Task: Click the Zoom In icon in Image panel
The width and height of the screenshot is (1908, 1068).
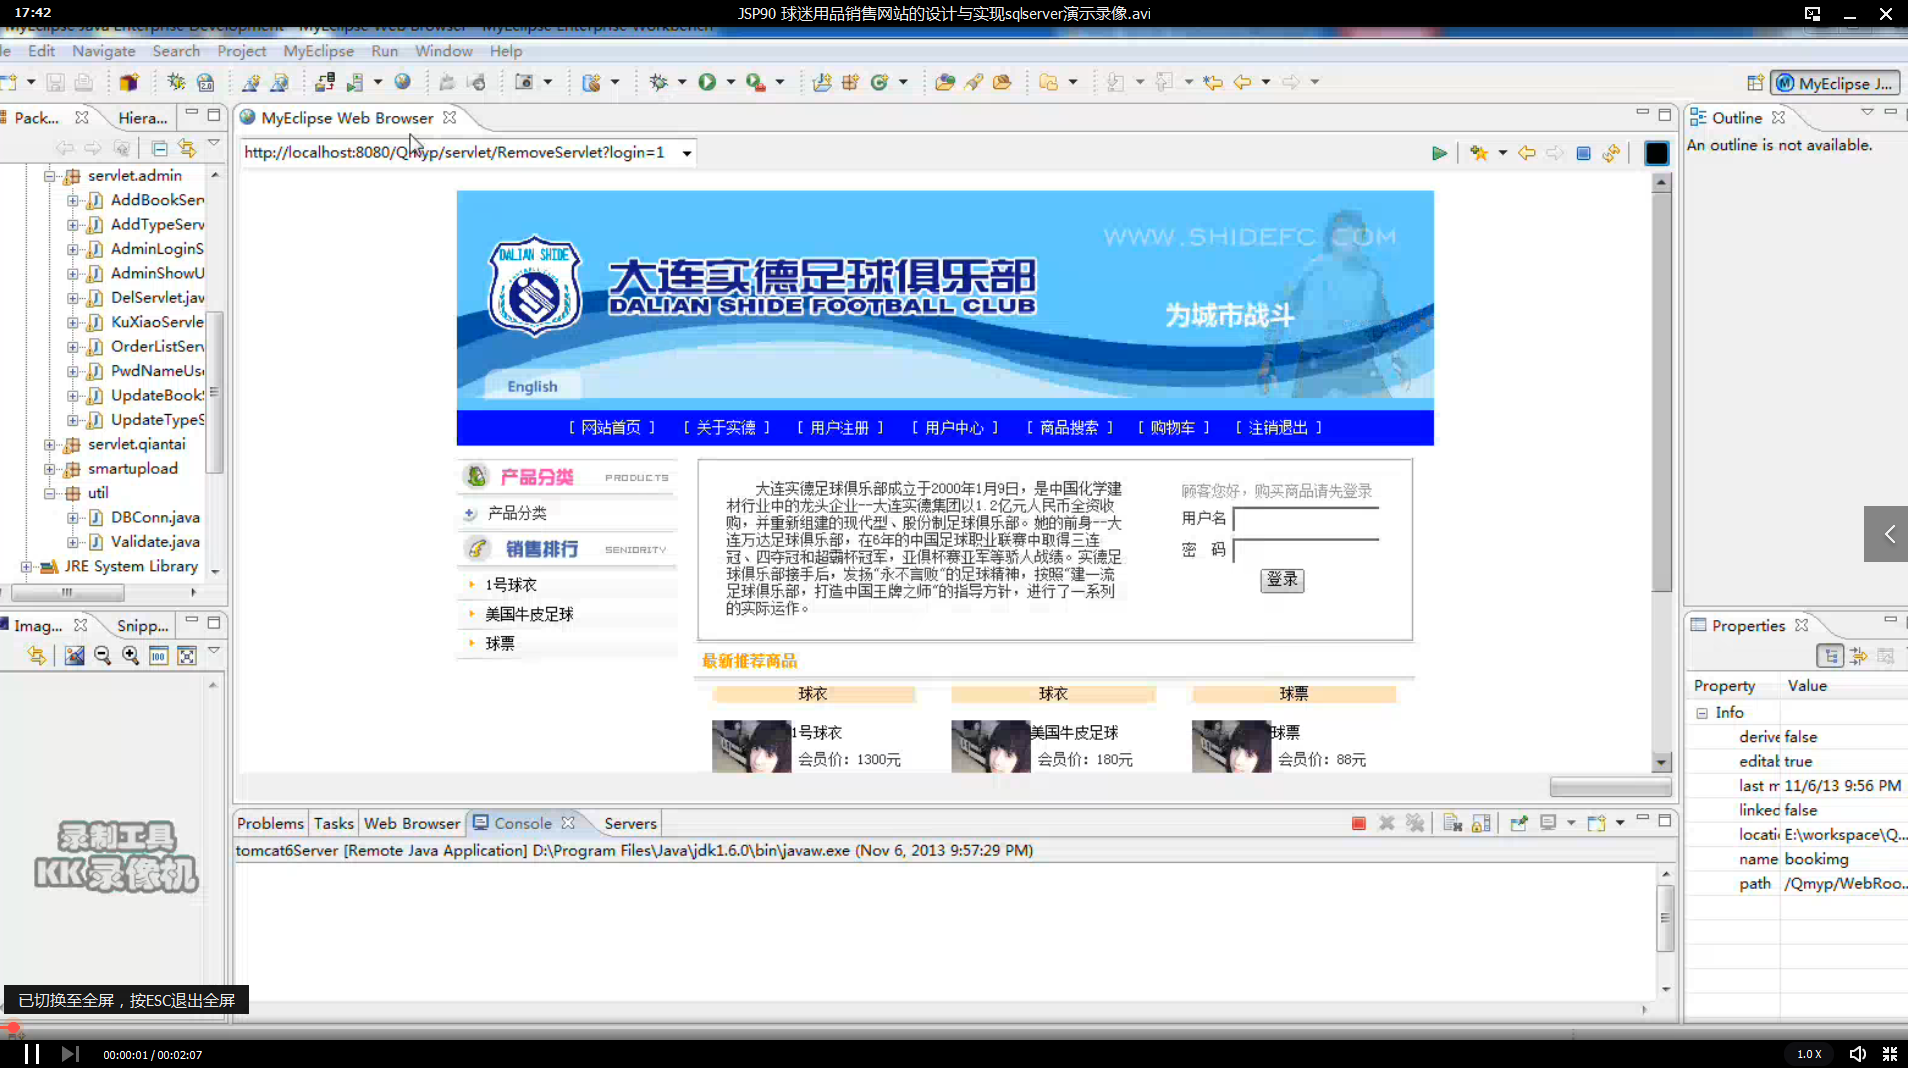Action: [130, 655]
